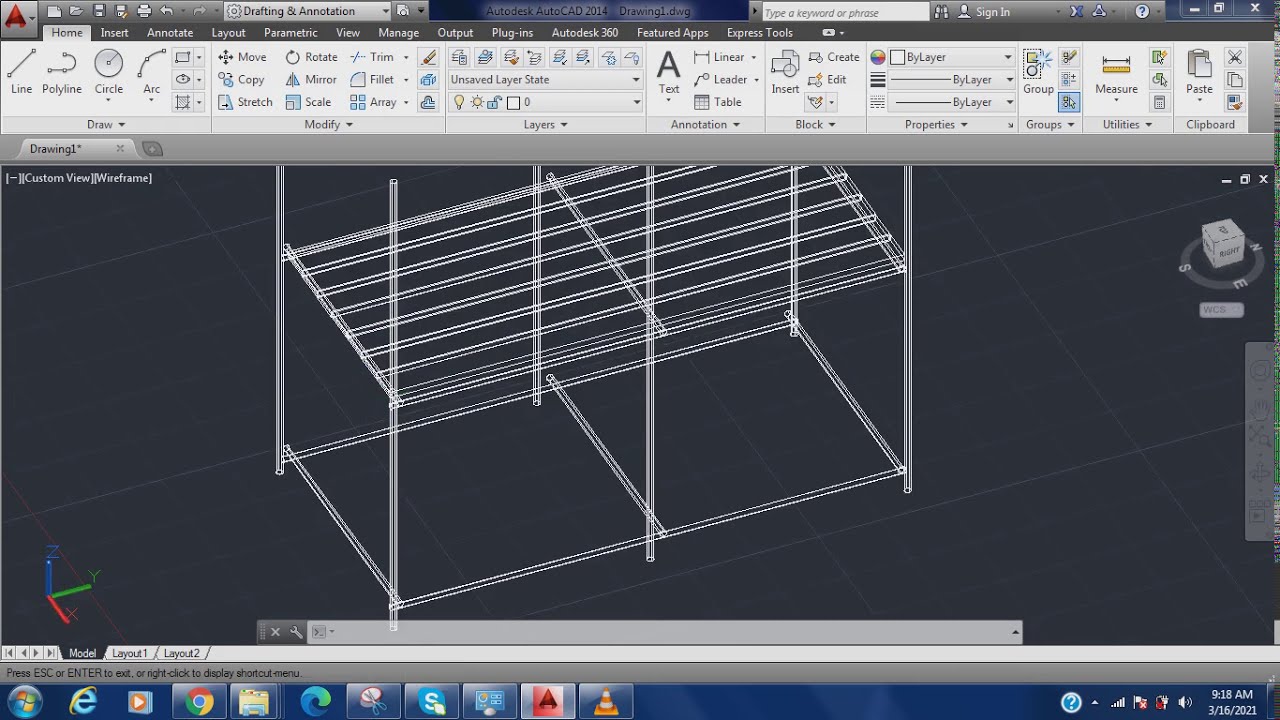The height and width of the screenshot is (720, 1280).
Task: Expand the Modify panel
Action: [329, 124]
